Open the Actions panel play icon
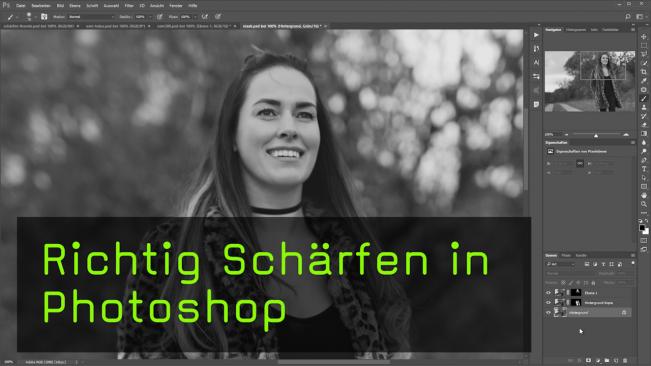 click(x=536, y=35)
